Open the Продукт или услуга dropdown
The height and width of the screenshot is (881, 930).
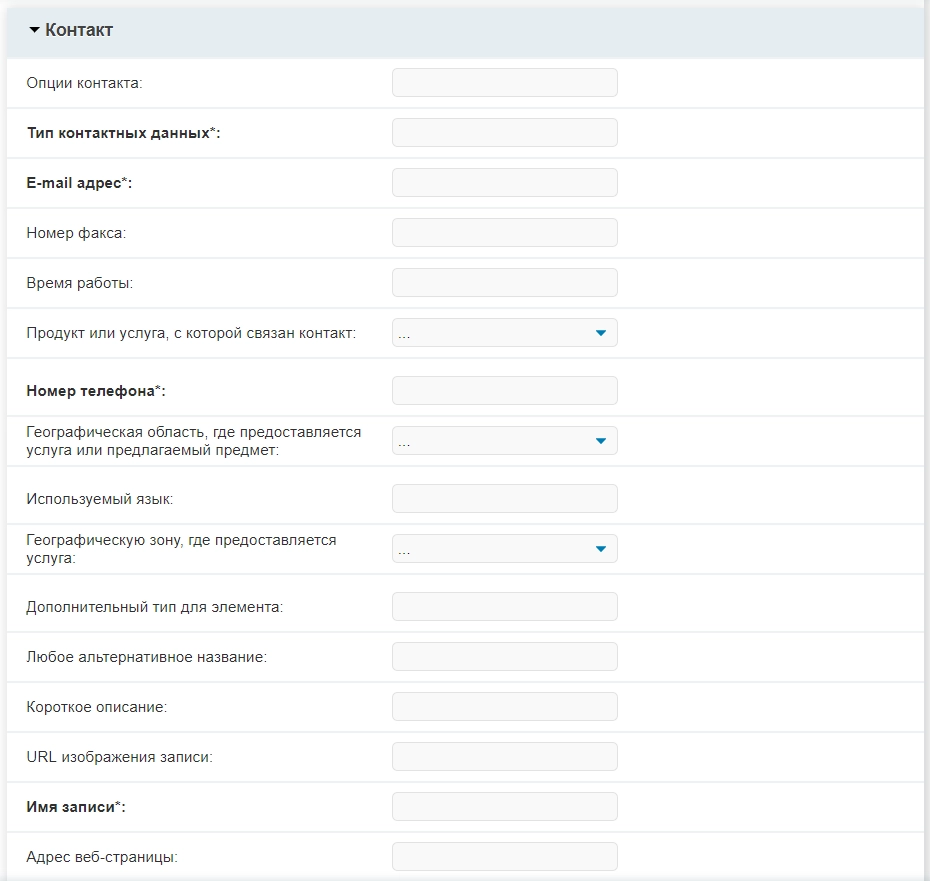(x=505, y=333)
